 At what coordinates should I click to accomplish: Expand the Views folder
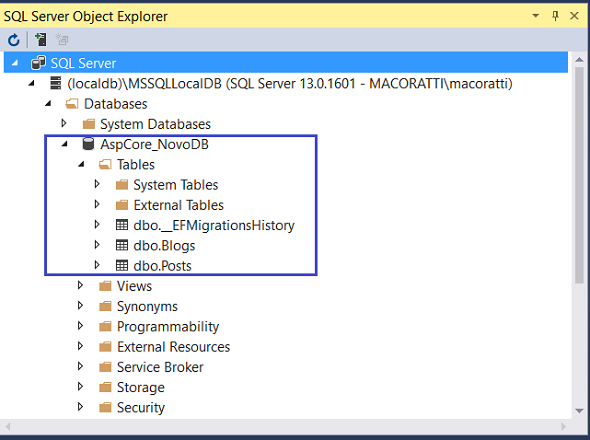pos(80,285)
